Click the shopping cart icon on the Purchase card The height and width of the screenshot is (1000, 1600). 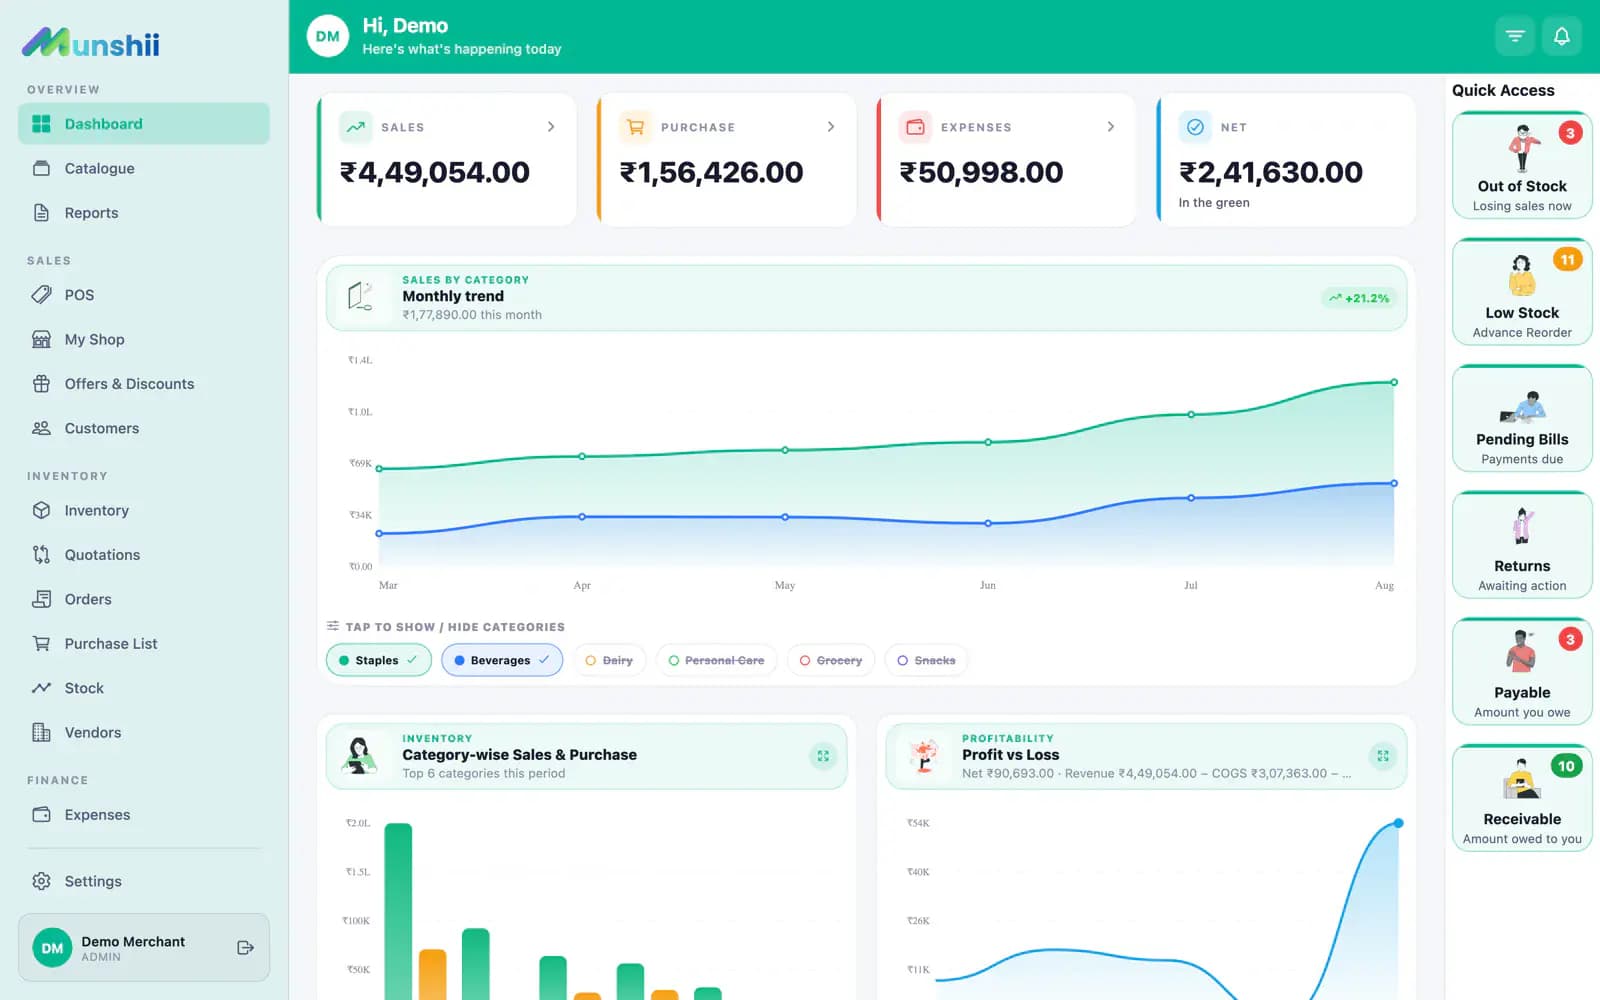(x=635, y=127)
